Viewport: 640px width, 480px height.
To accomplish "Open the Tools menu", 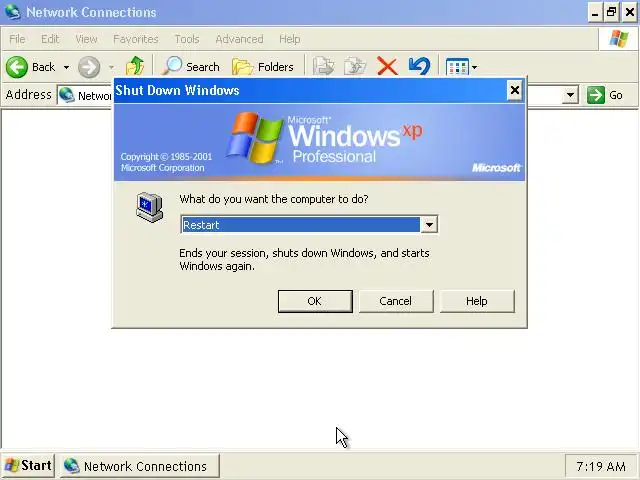I will point(187,39).
